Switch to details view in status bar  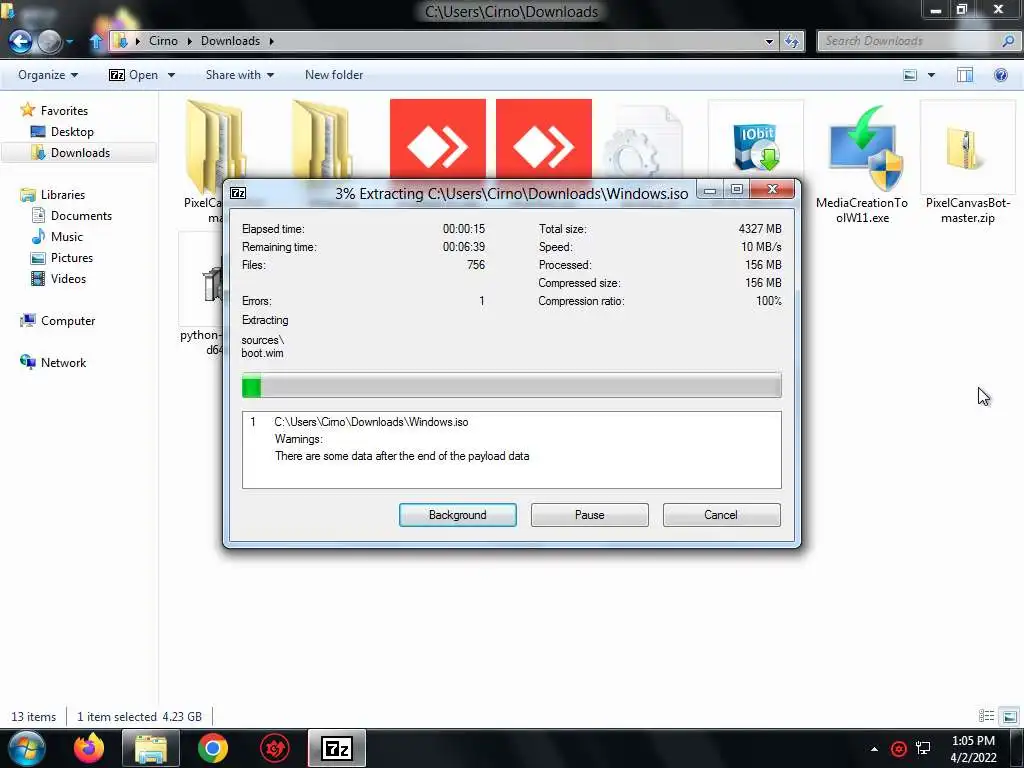coord(986,716)
